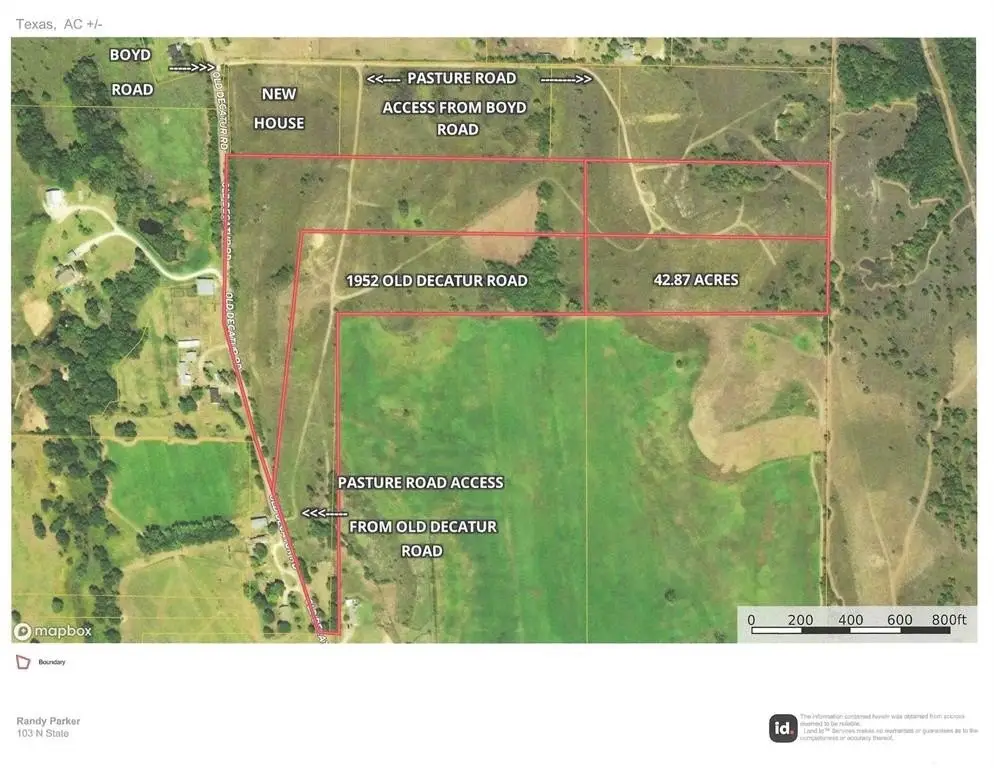Screen dimensions: 994x768
Task: Click the Randy Parker name
Action: (47, 721)
